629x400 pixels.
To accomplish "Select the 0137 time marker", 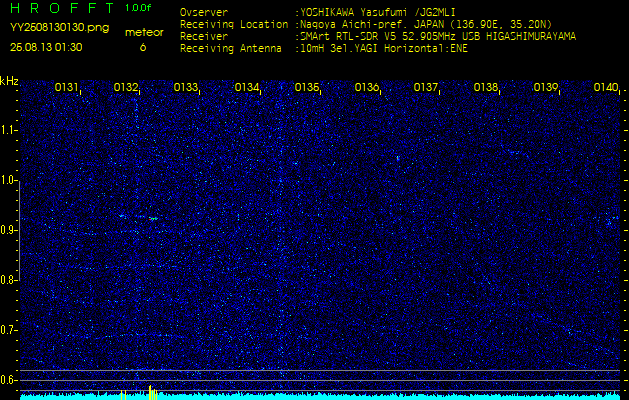I will 425,87.
